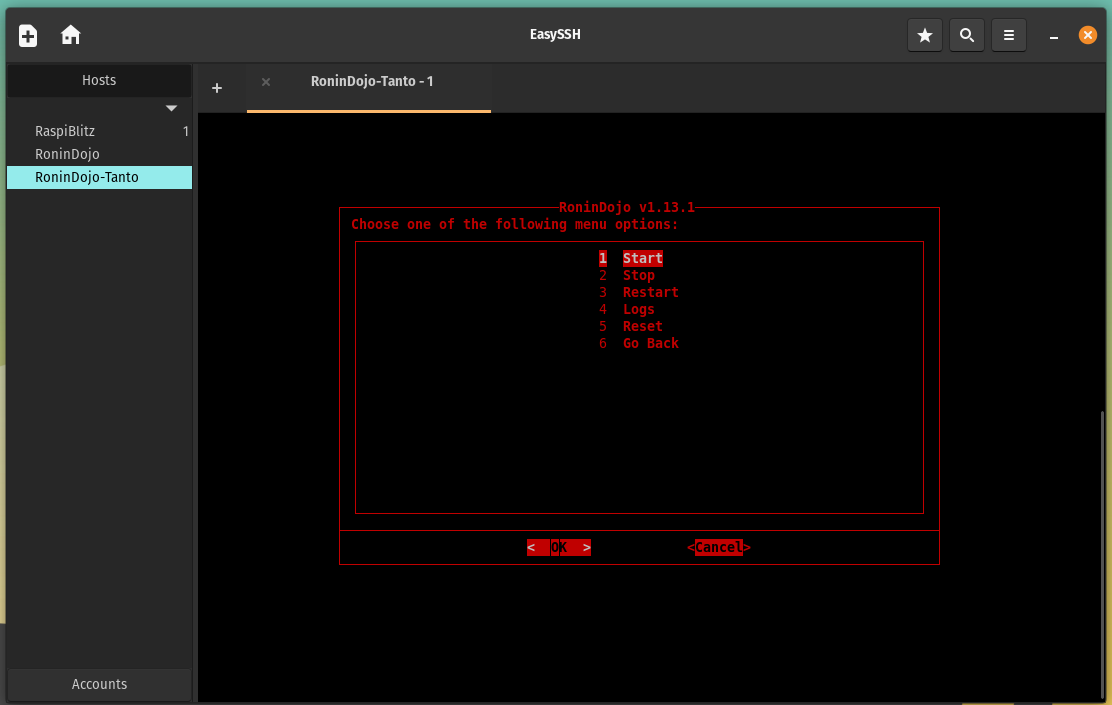1112x705 pixels.
Task: Select the RoninDojo-Tanto host
Action: [99, 177]
